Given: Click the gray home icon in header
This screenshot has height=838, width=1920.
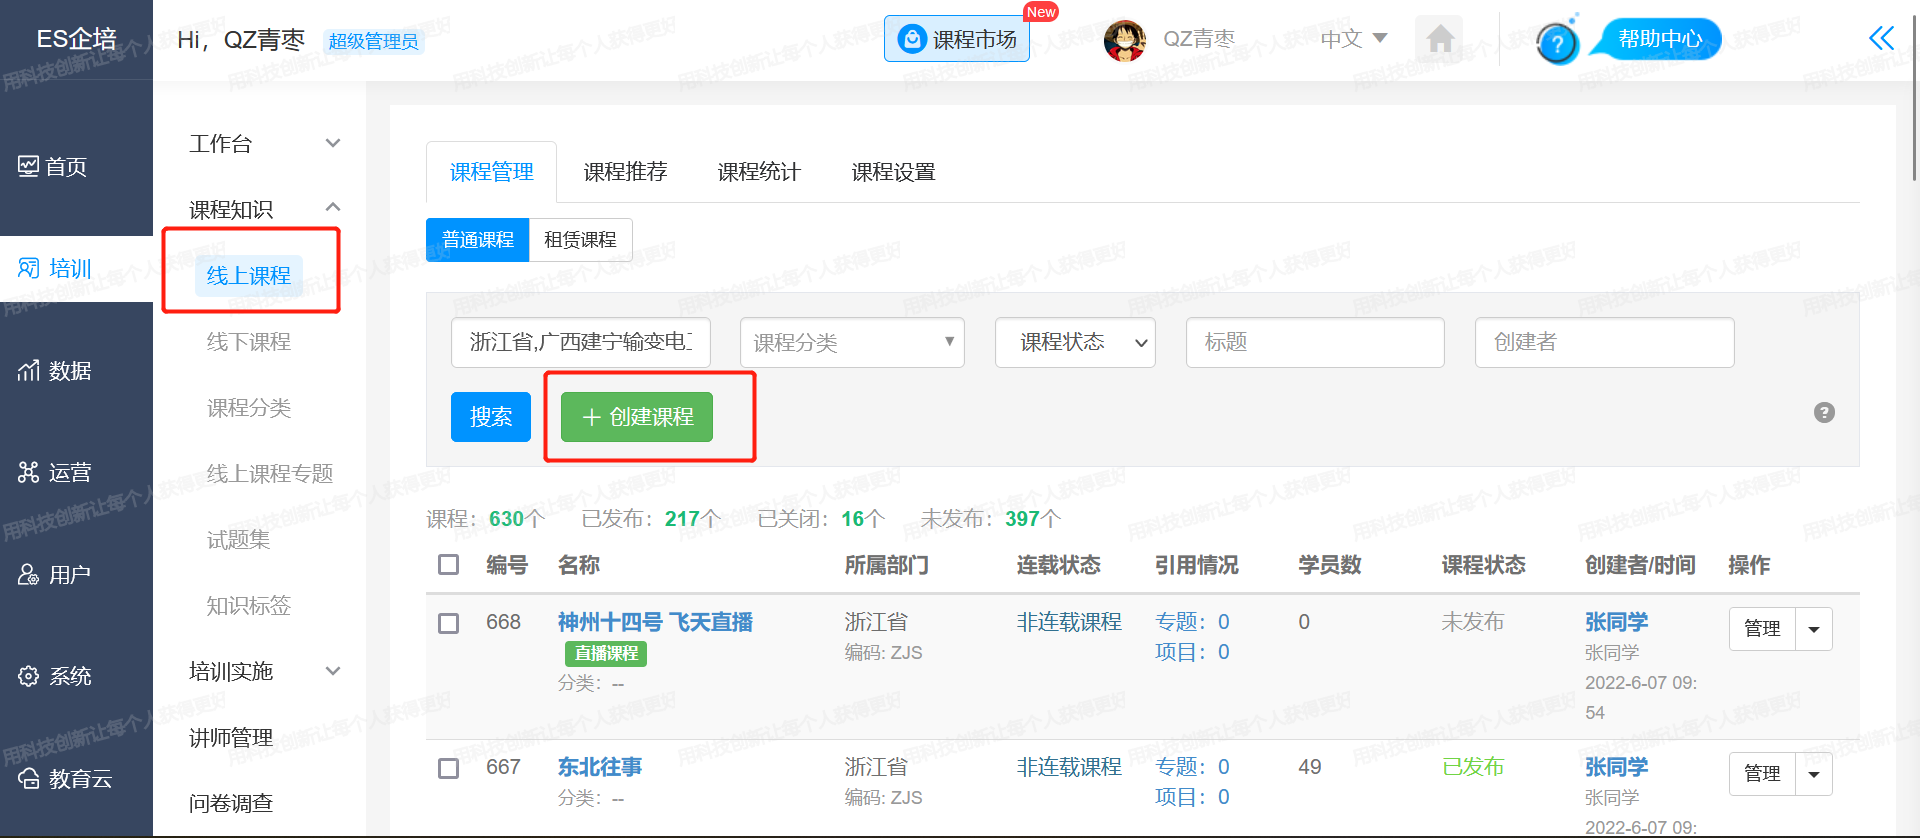Looking at the screenshot, I should pos(1440,40).
